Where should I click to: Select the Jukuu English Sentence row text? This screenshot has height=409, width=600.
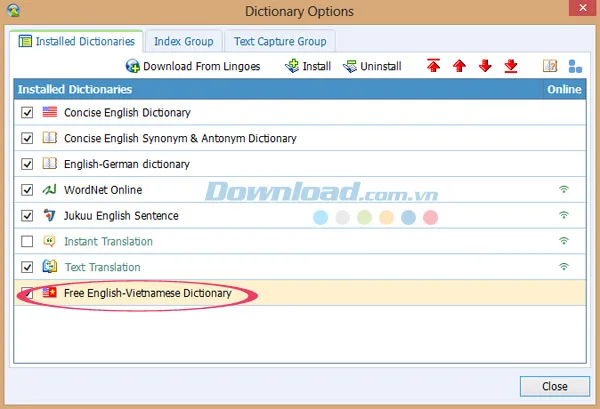point(121,216)
